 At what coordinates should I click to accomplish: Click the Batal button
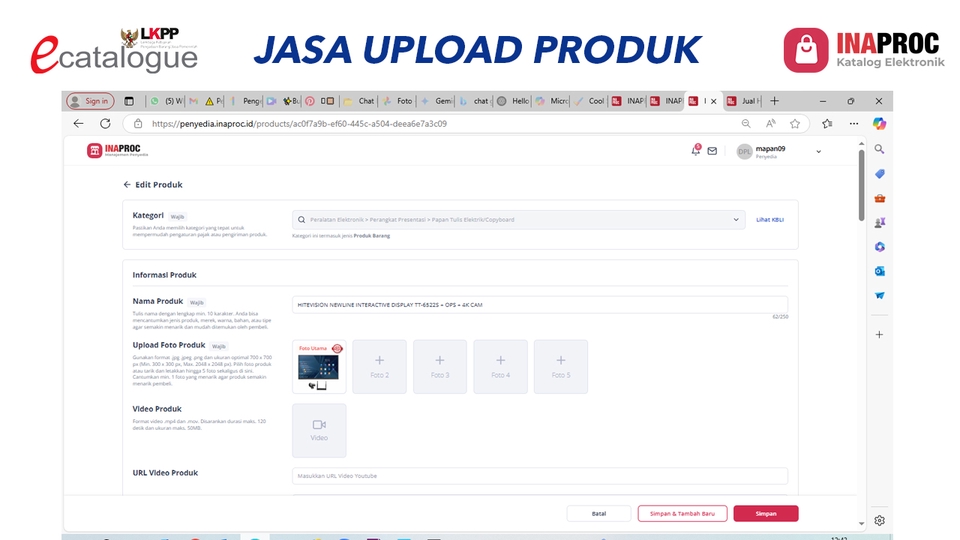[x=599, y=514]
